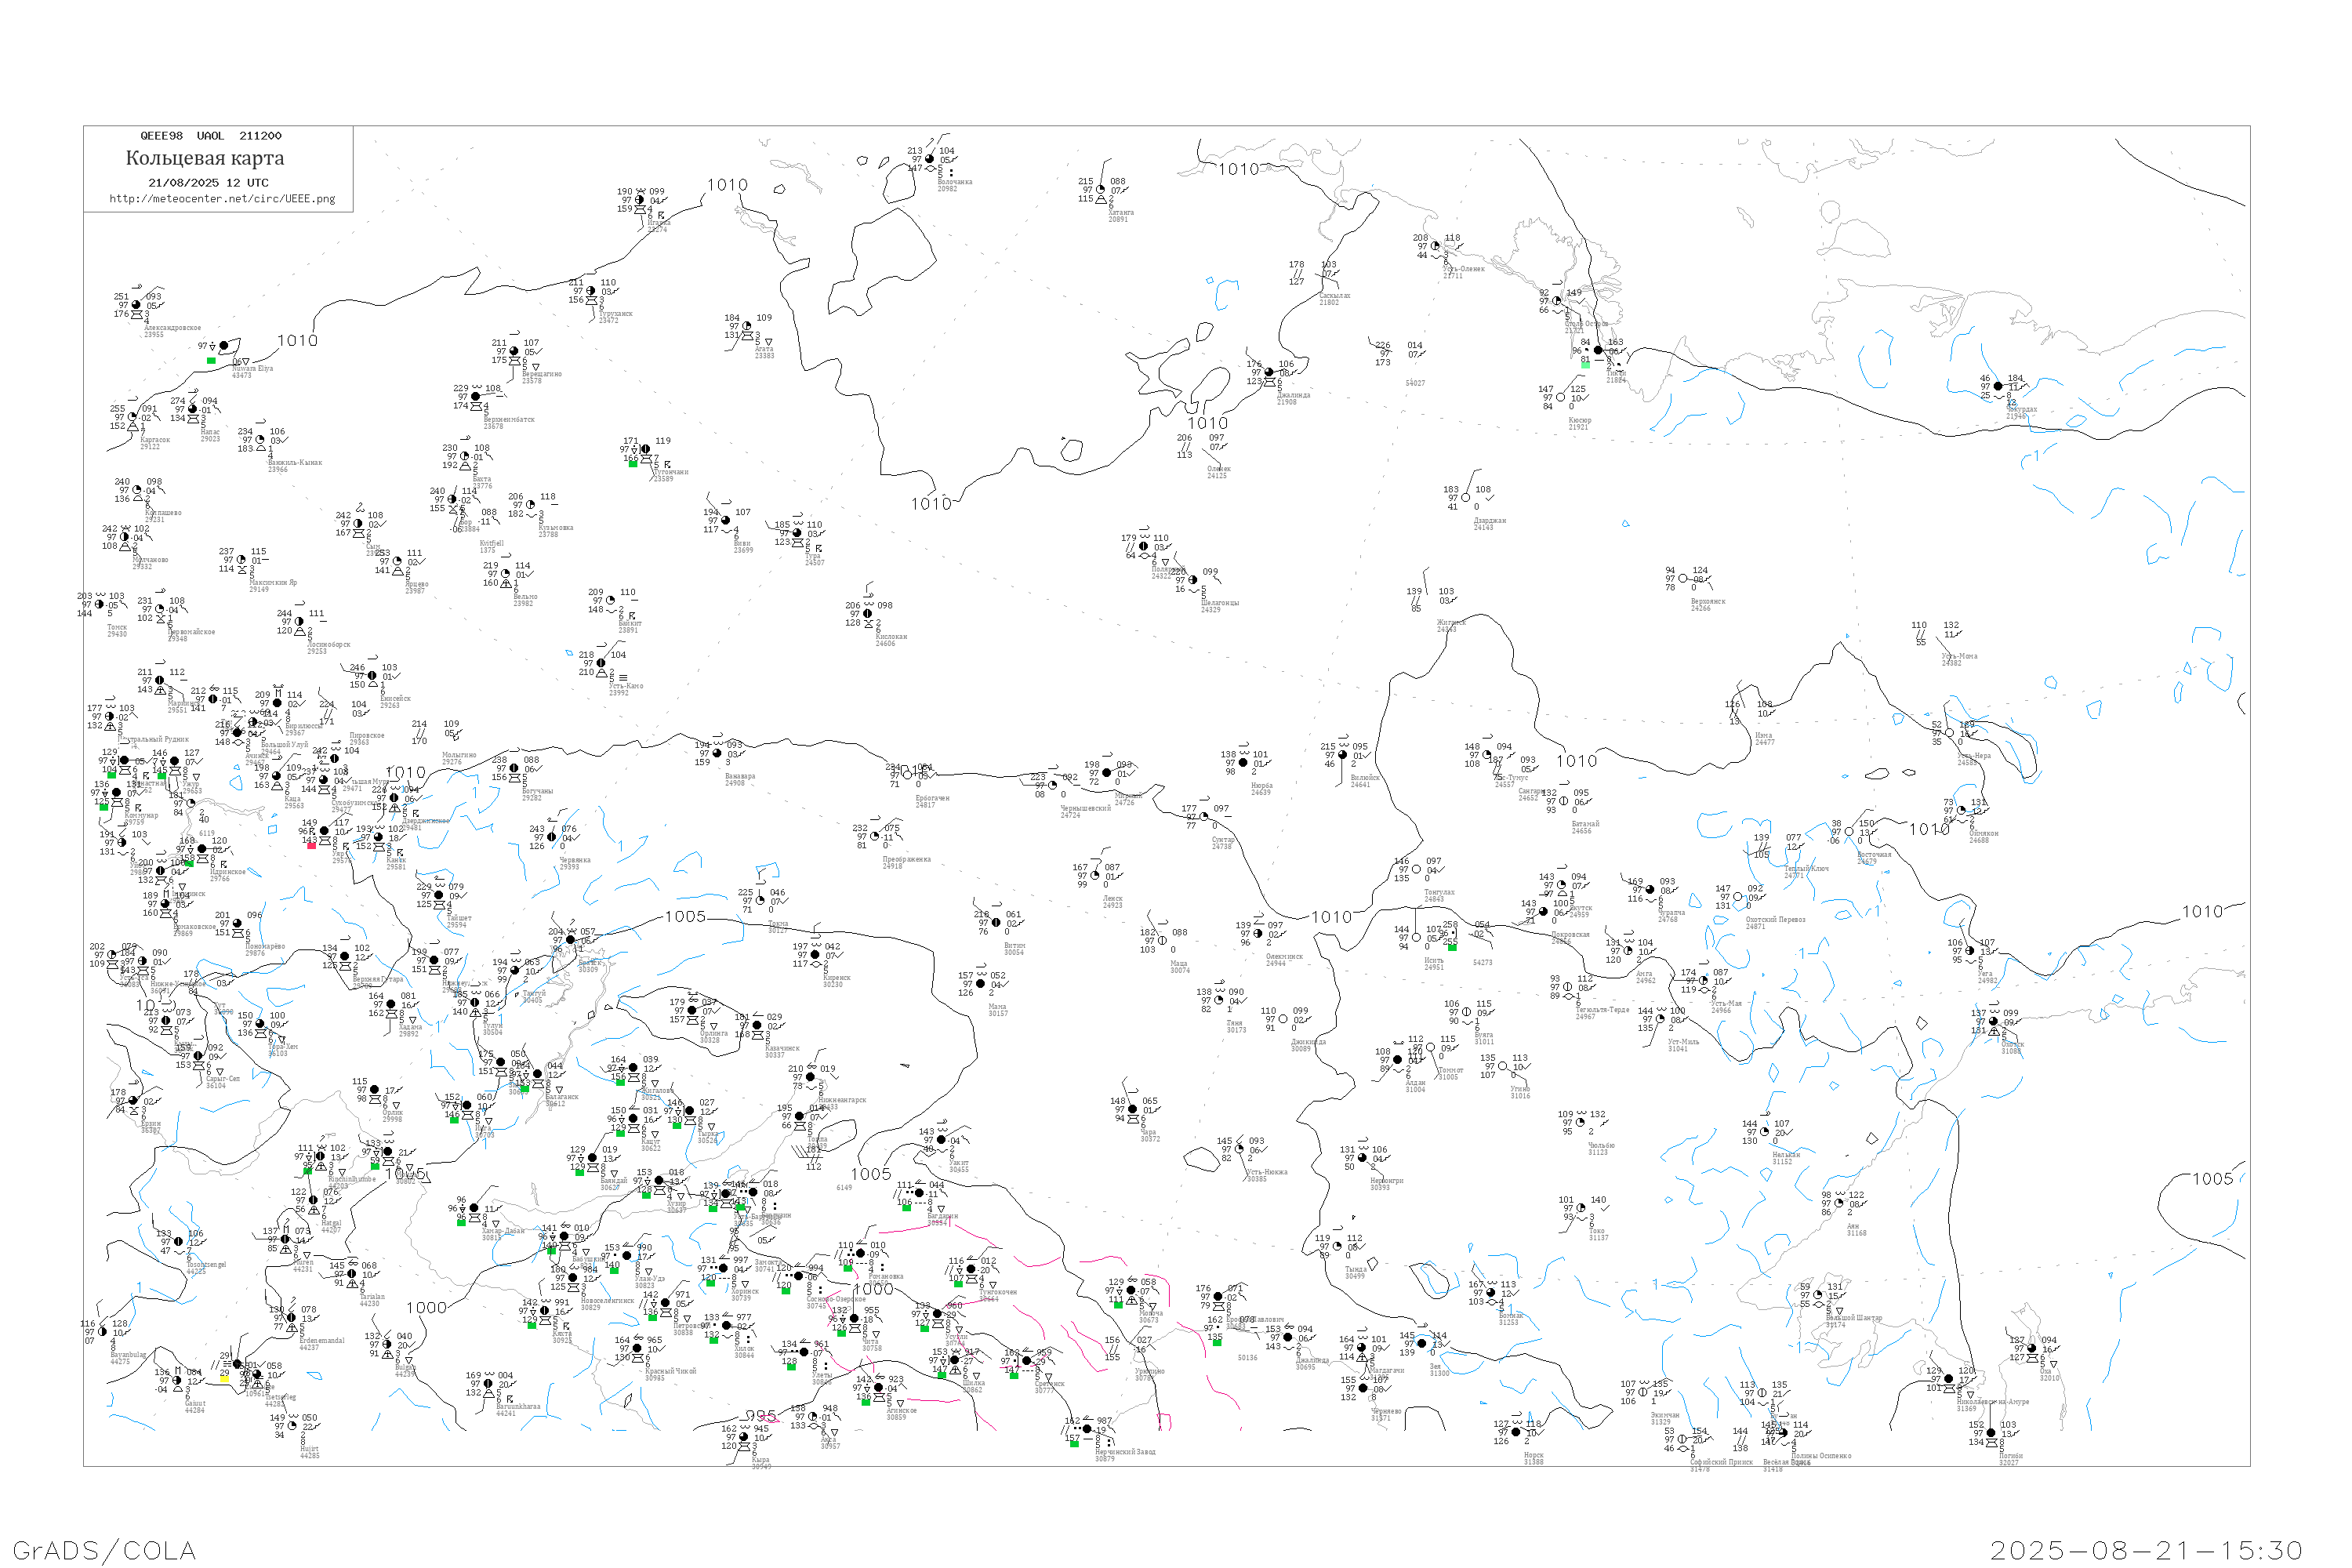This screenshot has height=1568, width=2352.
Task: Click the Кюсюр station empty circle
Action: click(1560, 397)
